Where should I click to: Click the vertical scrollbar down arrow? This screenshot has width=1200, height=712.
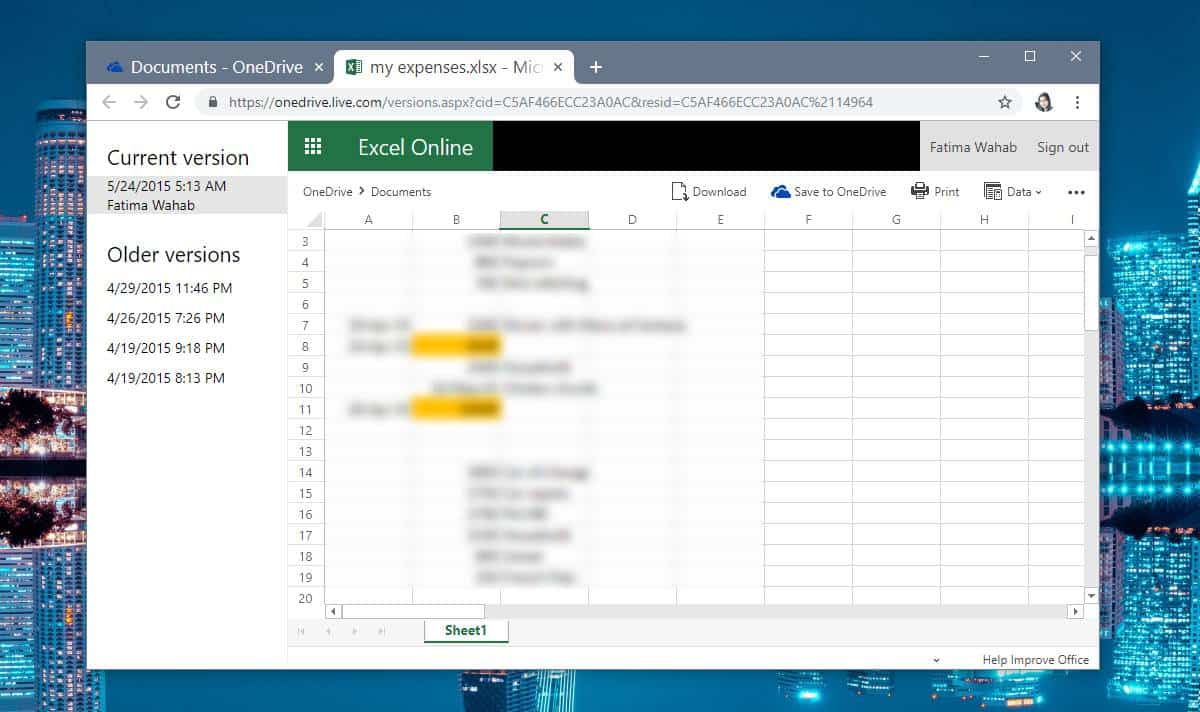tap(1091, 596)
